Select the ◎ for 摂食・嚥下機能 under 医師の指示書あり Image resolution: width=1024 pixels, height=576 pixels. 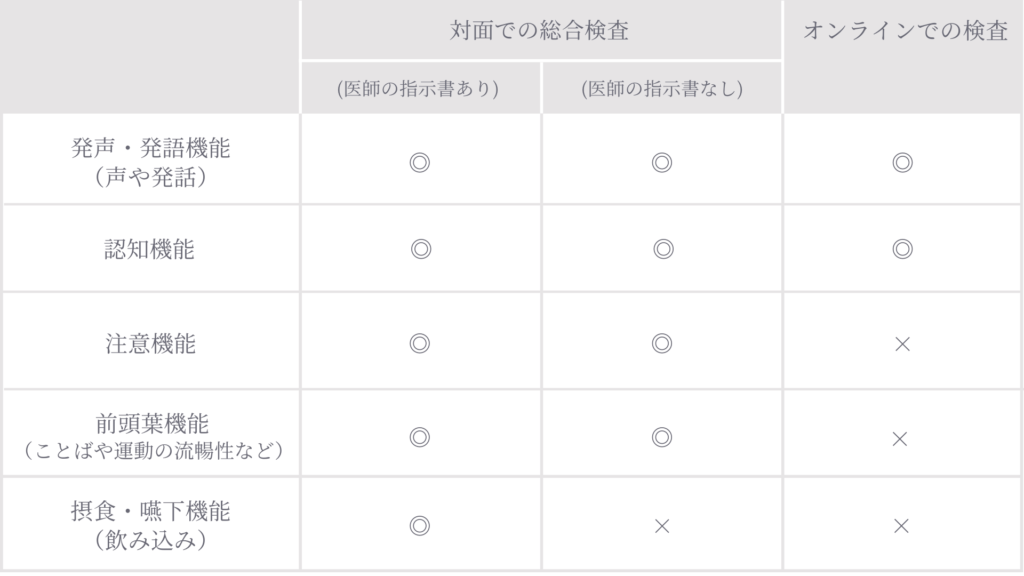(420, 526)
